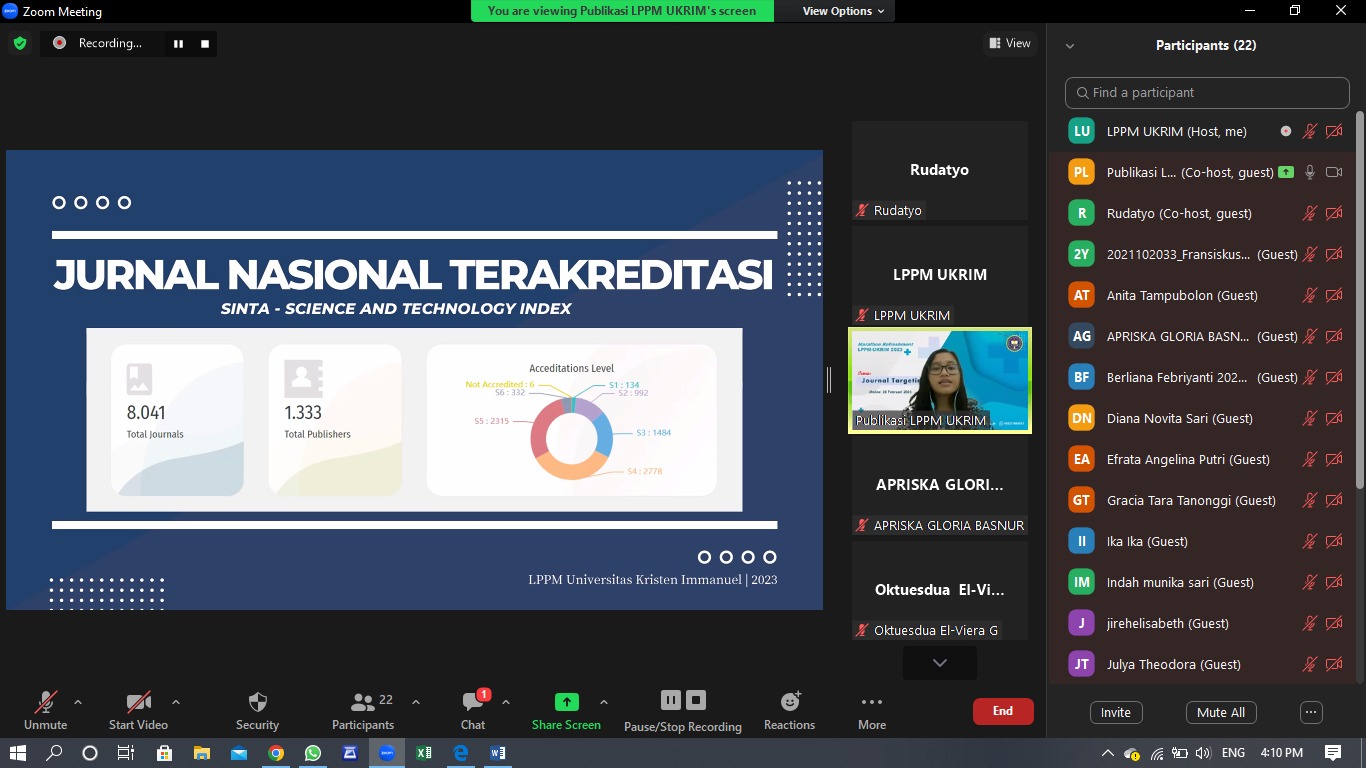Viewport: 1366px width, 768px height.
Task: Select participant Gracia Tara Tanonggi
Action: [x=1203, y=500]
